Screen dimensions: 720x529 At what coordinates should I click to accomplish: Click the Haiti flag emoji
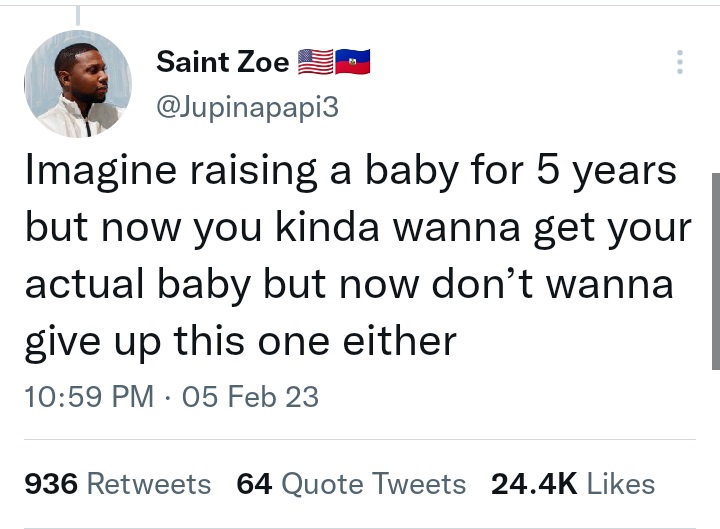pyautogui.click(x=352, y=63)
